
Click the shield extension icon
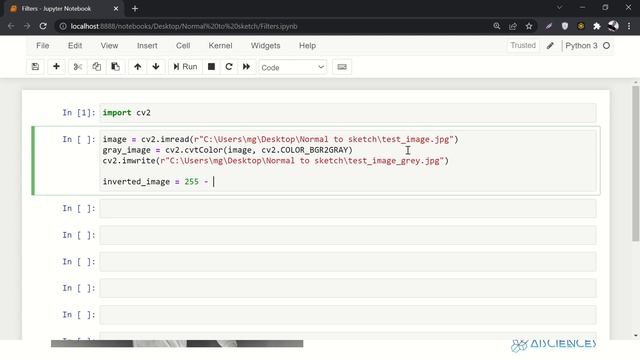565,26
